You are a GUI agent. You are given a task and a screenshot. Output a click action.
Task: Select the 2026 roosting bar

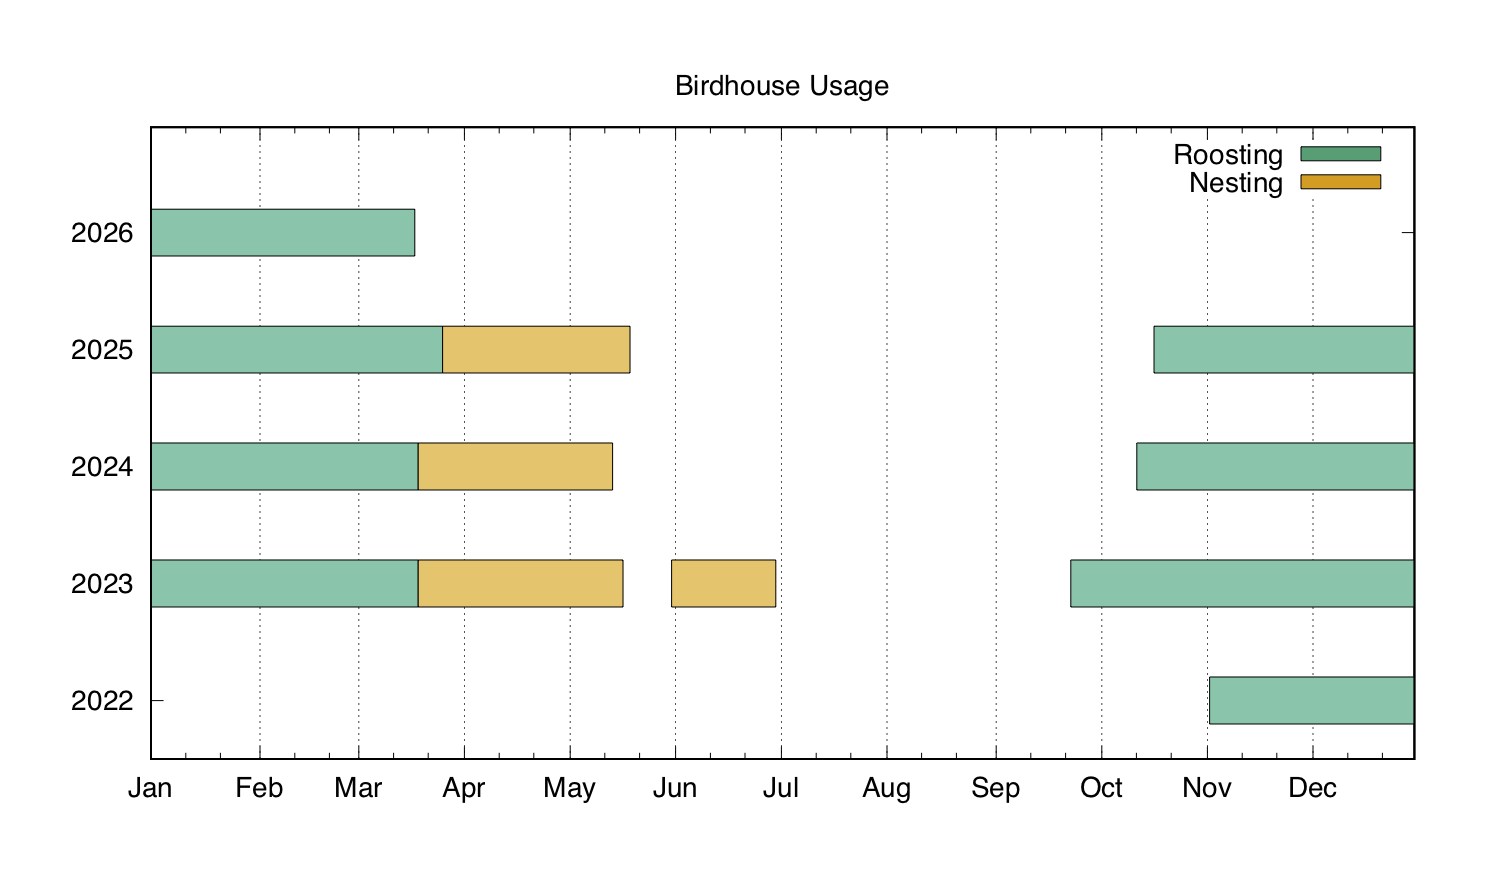(x=282, y=233)
